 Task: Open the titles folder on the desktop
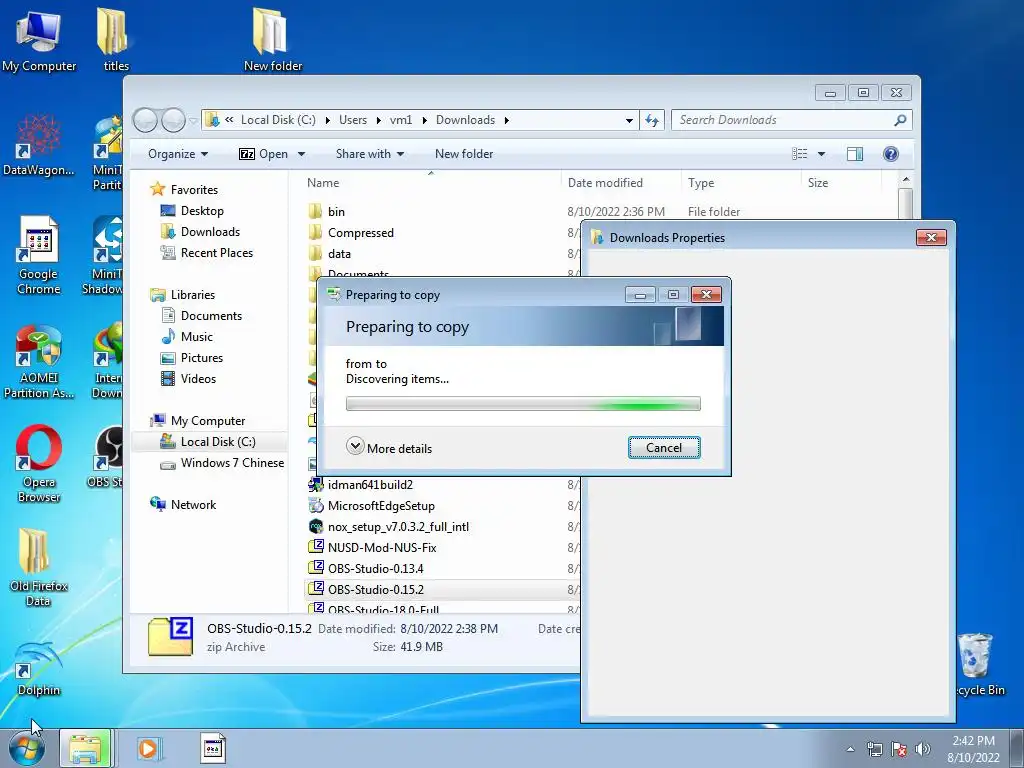(115, 39)
